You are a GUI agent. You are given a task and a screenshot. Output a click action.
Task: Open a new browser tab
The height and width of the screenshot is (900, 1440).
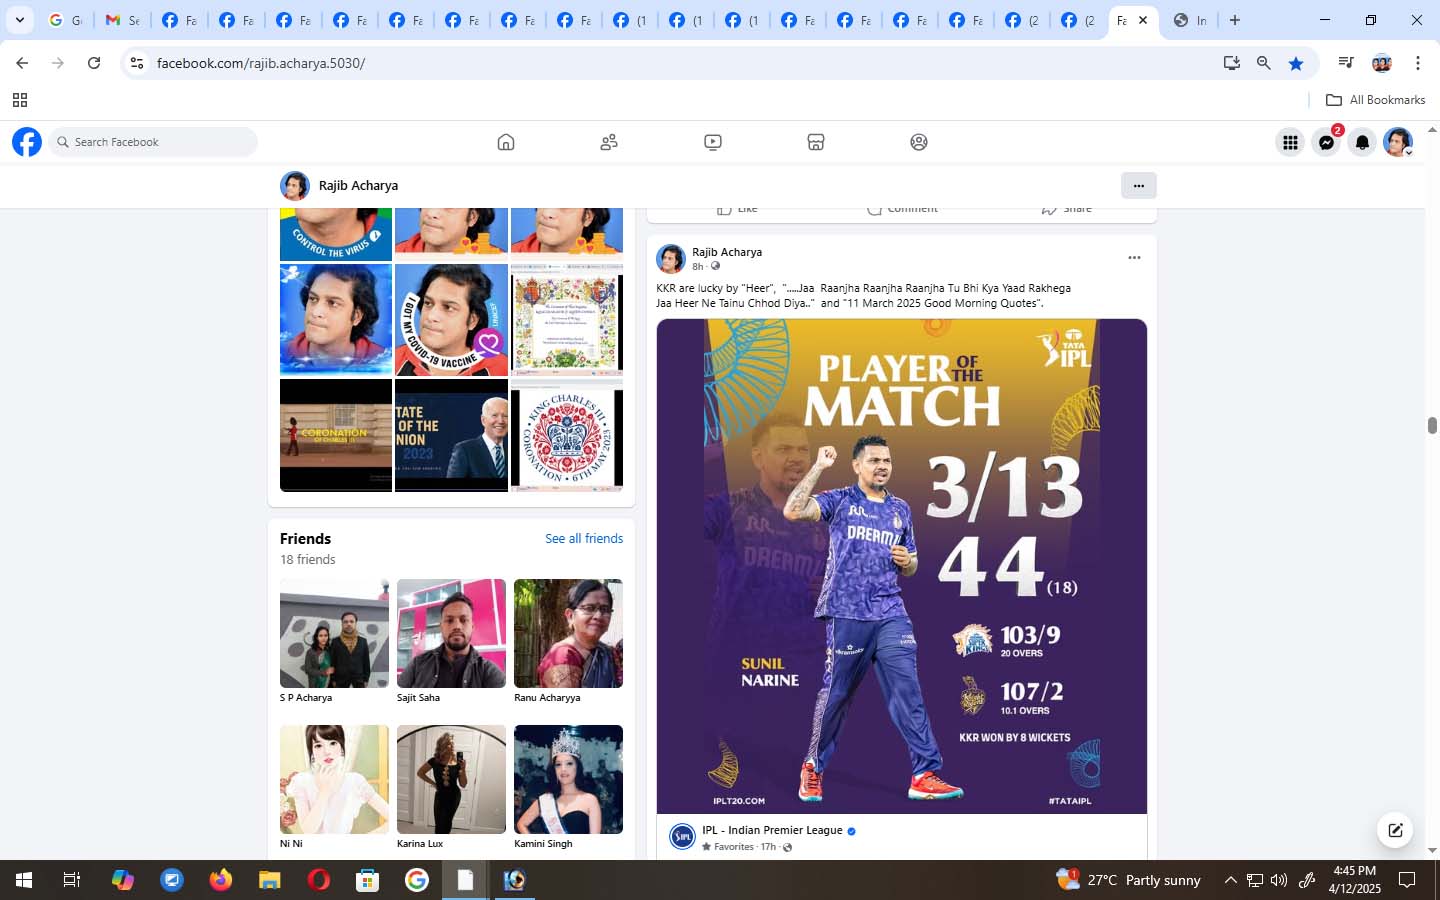[1235, 20]
